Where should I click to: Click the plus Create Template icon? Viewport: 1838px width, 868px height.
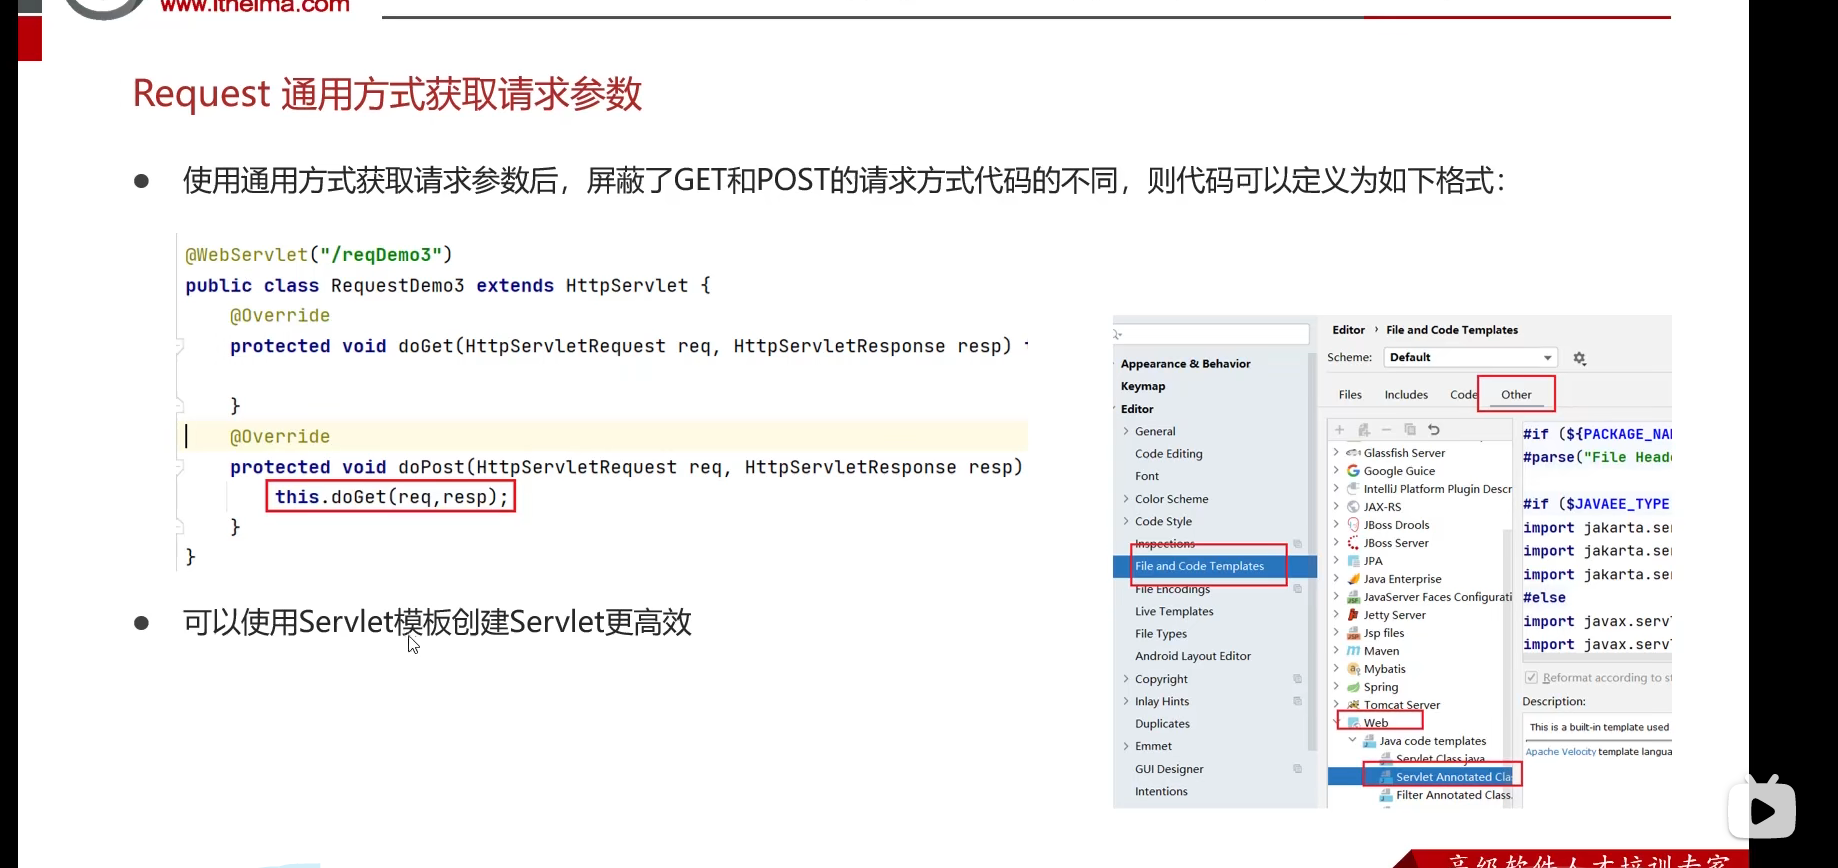[1339, 430]
